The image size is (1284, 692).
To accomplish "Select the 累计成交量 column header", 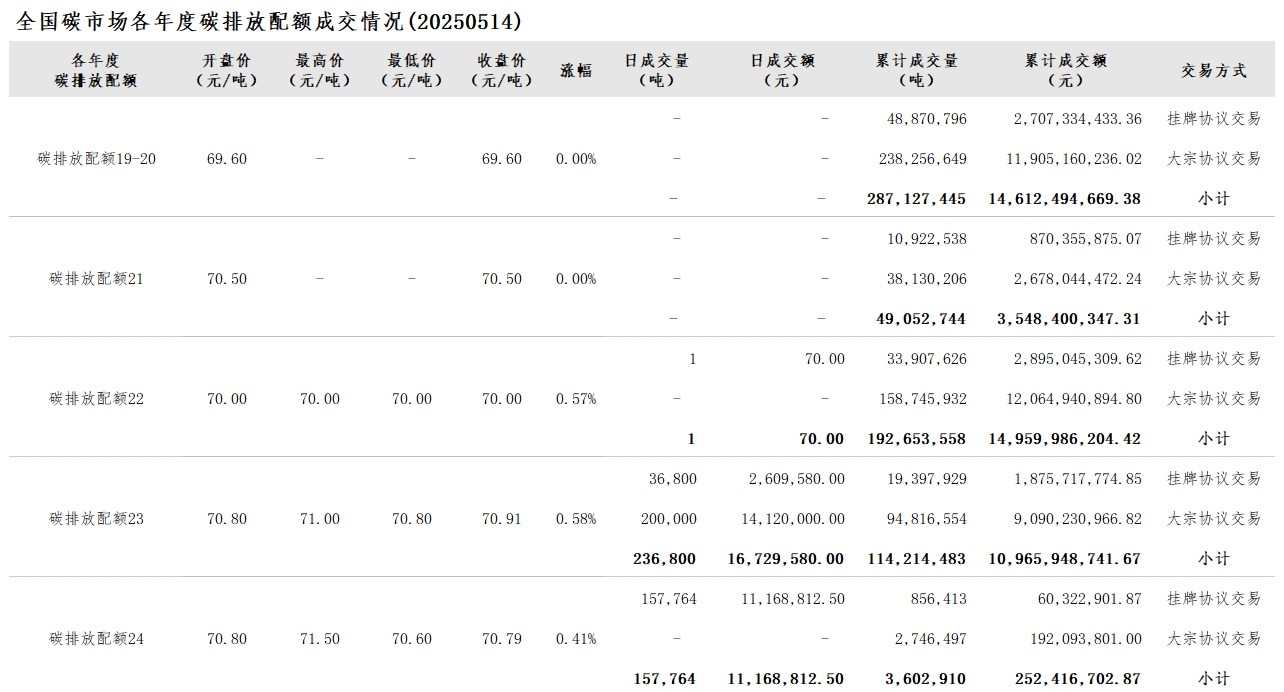I will pyautogui.click(x=916, y=70).
